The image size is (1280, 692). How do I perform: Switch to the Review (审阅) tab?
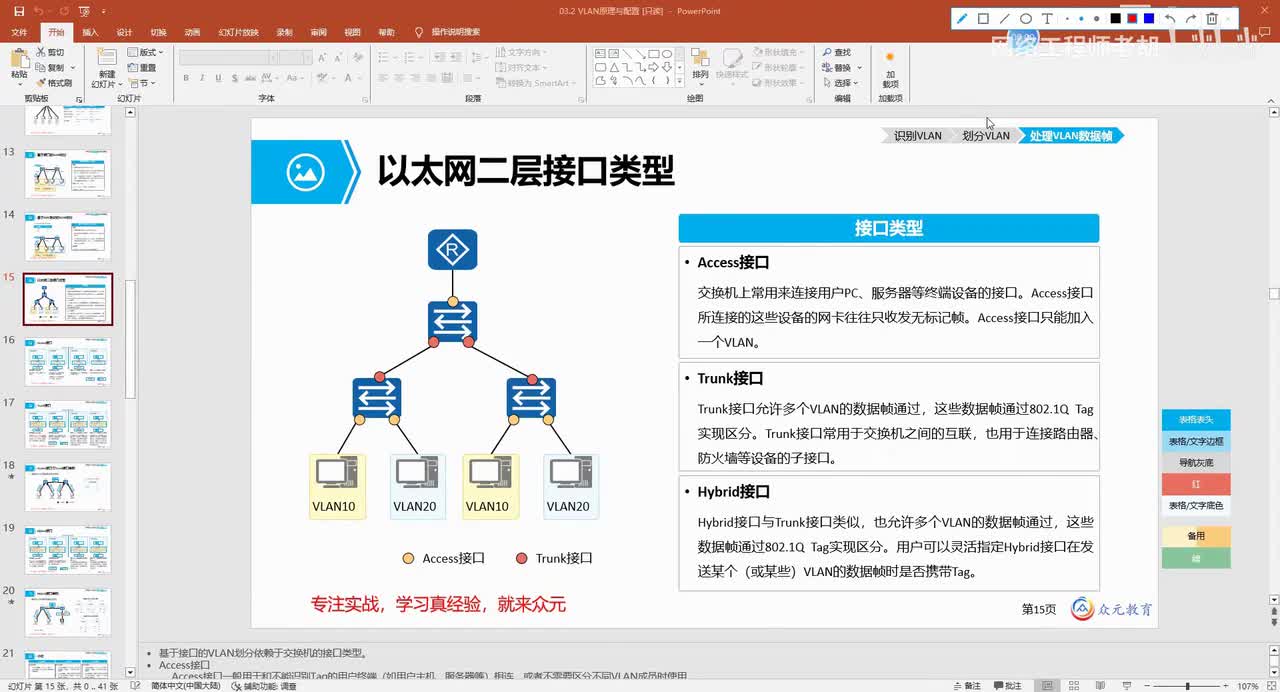(318, 32)
